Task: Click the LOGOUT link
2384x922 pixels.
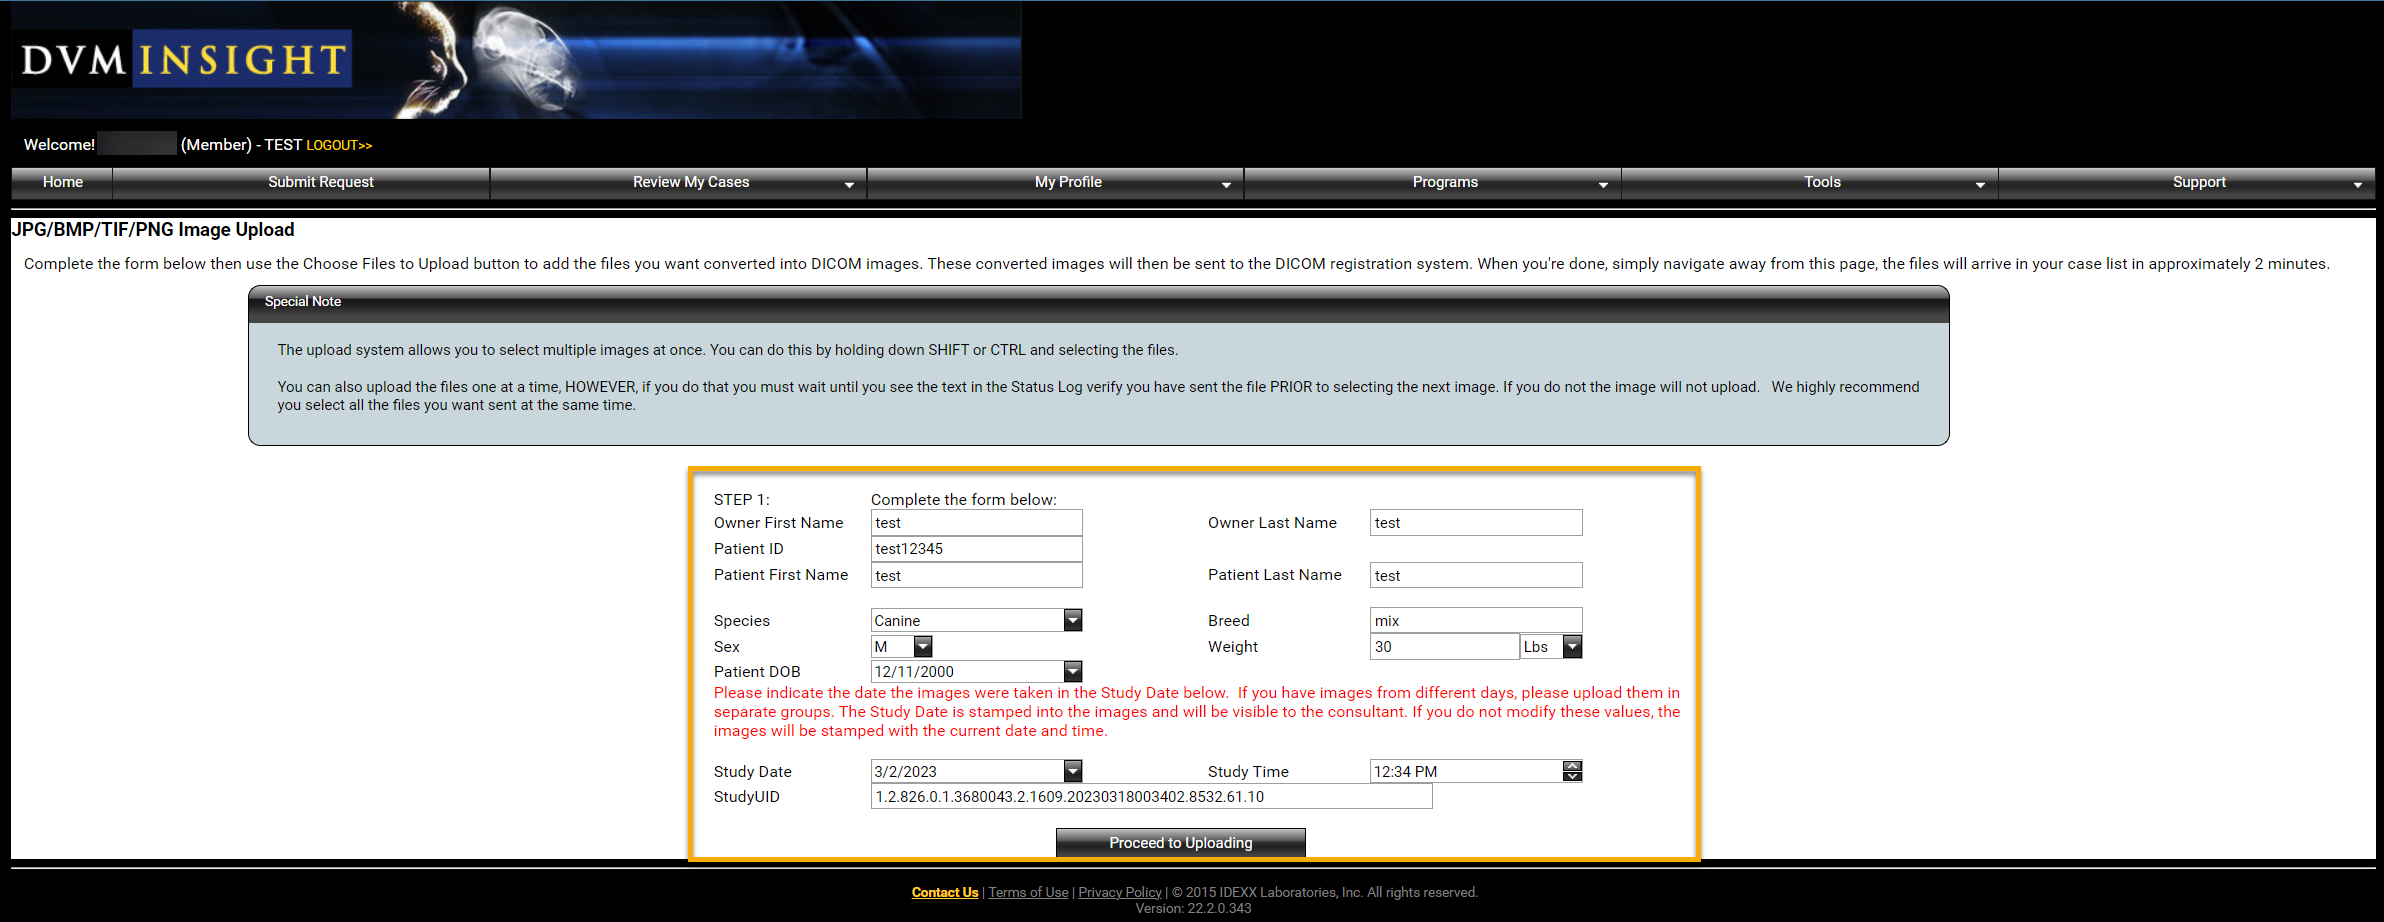Action: point(338,146)
